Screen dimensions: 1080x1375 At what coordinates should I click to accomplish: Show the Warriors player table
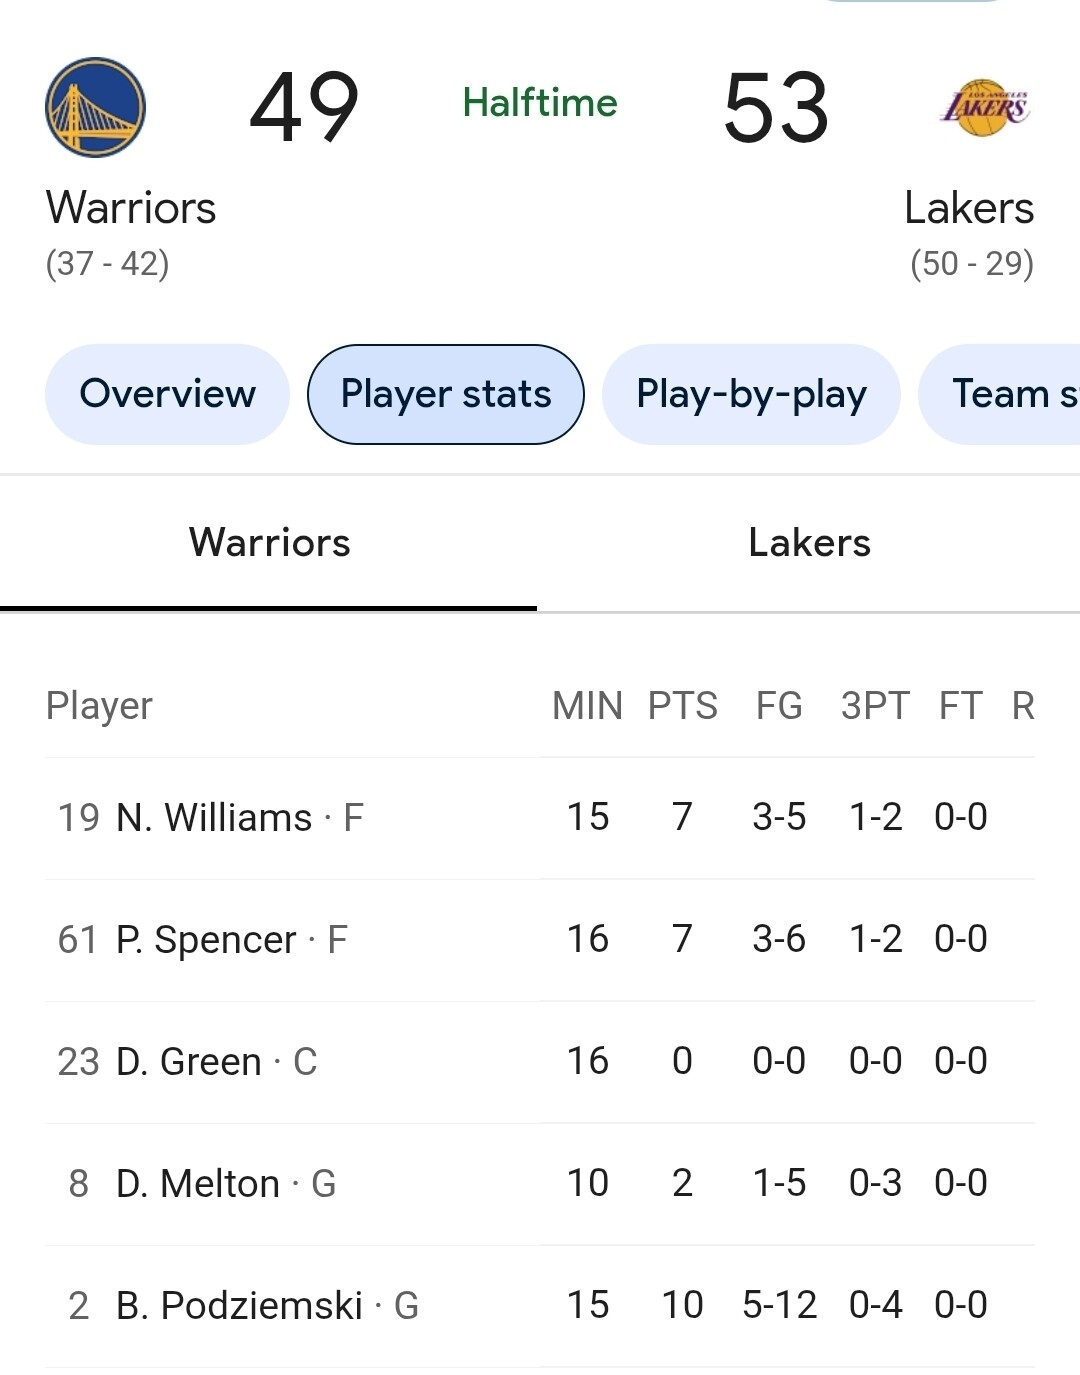(x=269, y=543)
